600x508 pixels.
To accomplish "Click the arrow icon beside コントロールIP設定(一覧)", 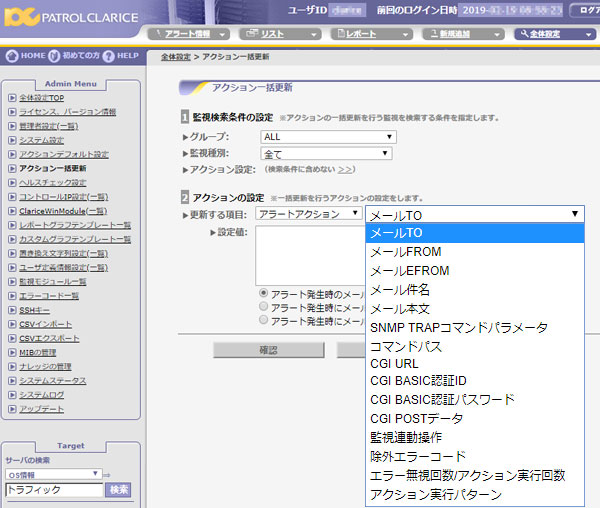I will click(12, 197).
